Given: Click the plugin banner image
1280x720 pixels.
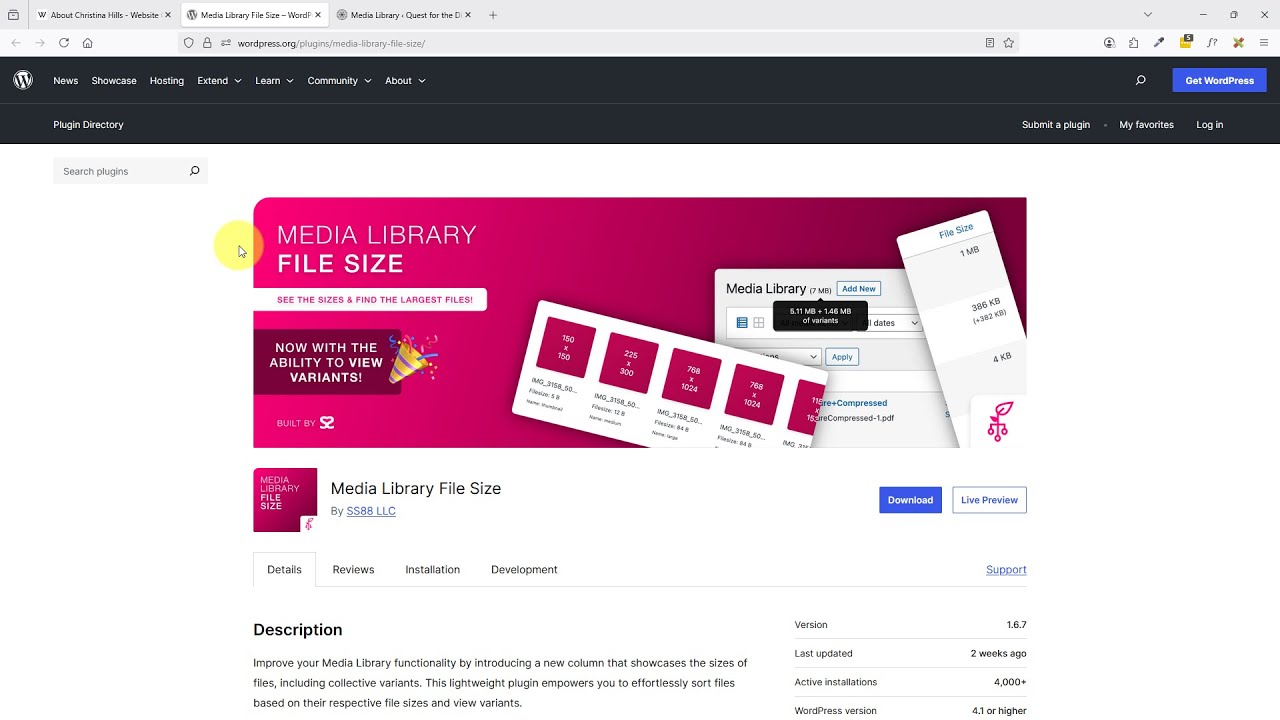Looking at the screenshot, I should [640, 322].
